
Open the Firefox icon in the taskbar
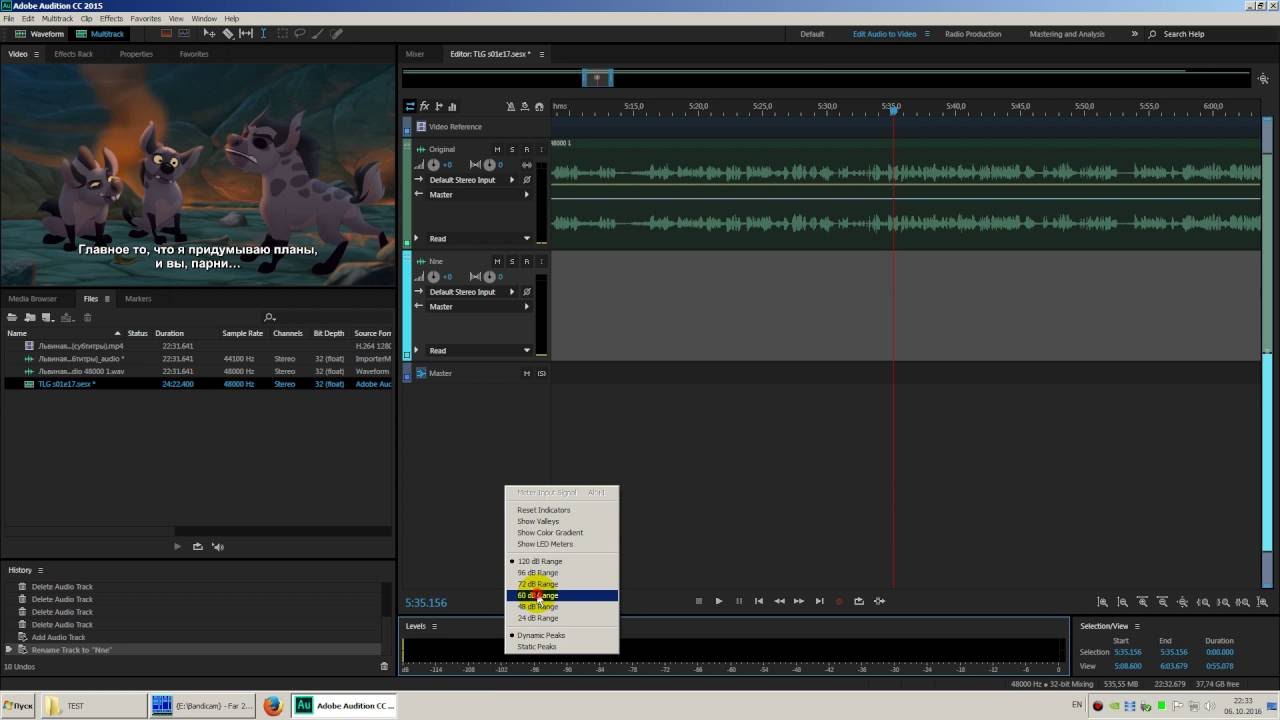click(273, 706)
